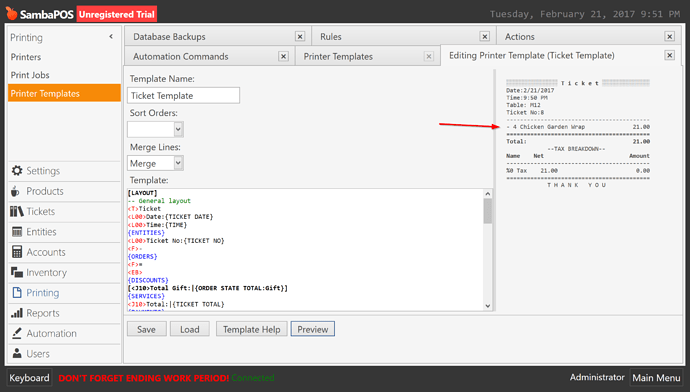Click the [LAYOUT] line in the template
This screenshot has width=690, height=392.
coord(143,193)
